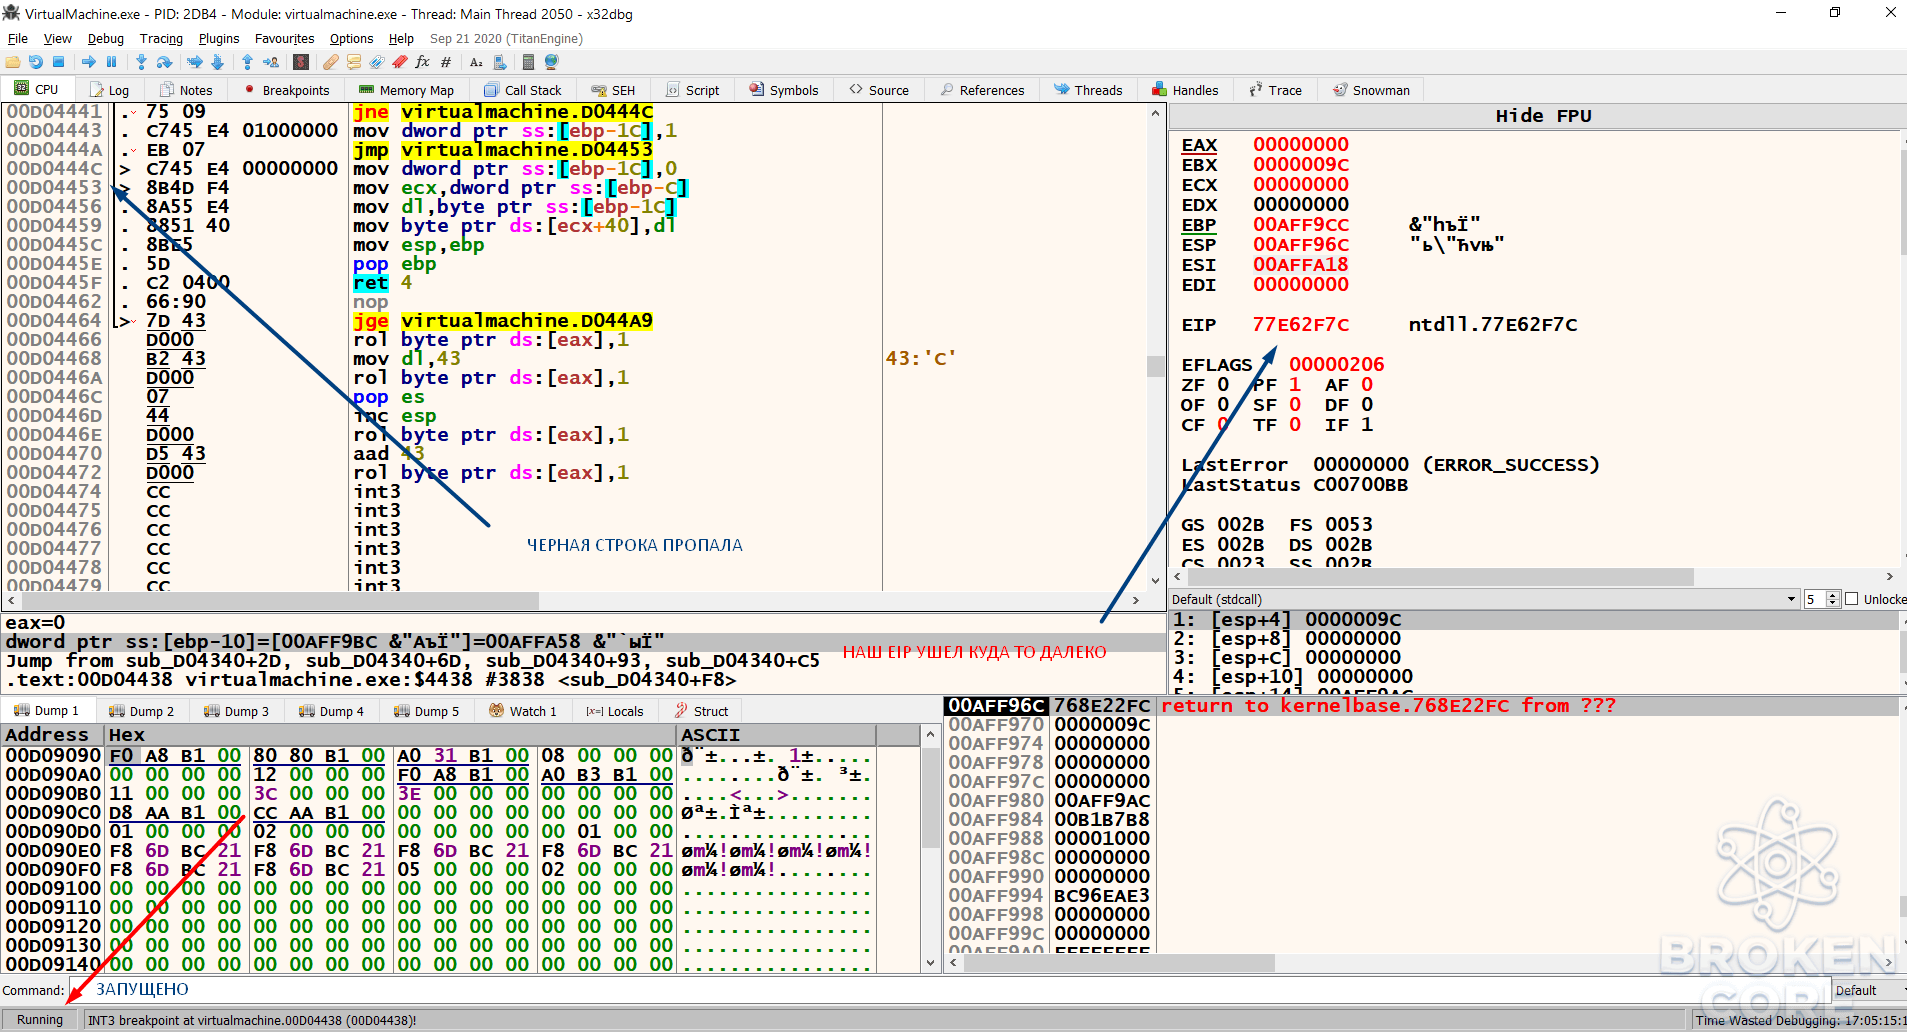This screenshot has width=1907, height=1032.
Task: Open the Default command type dropdown
Action: [1869, 990]
